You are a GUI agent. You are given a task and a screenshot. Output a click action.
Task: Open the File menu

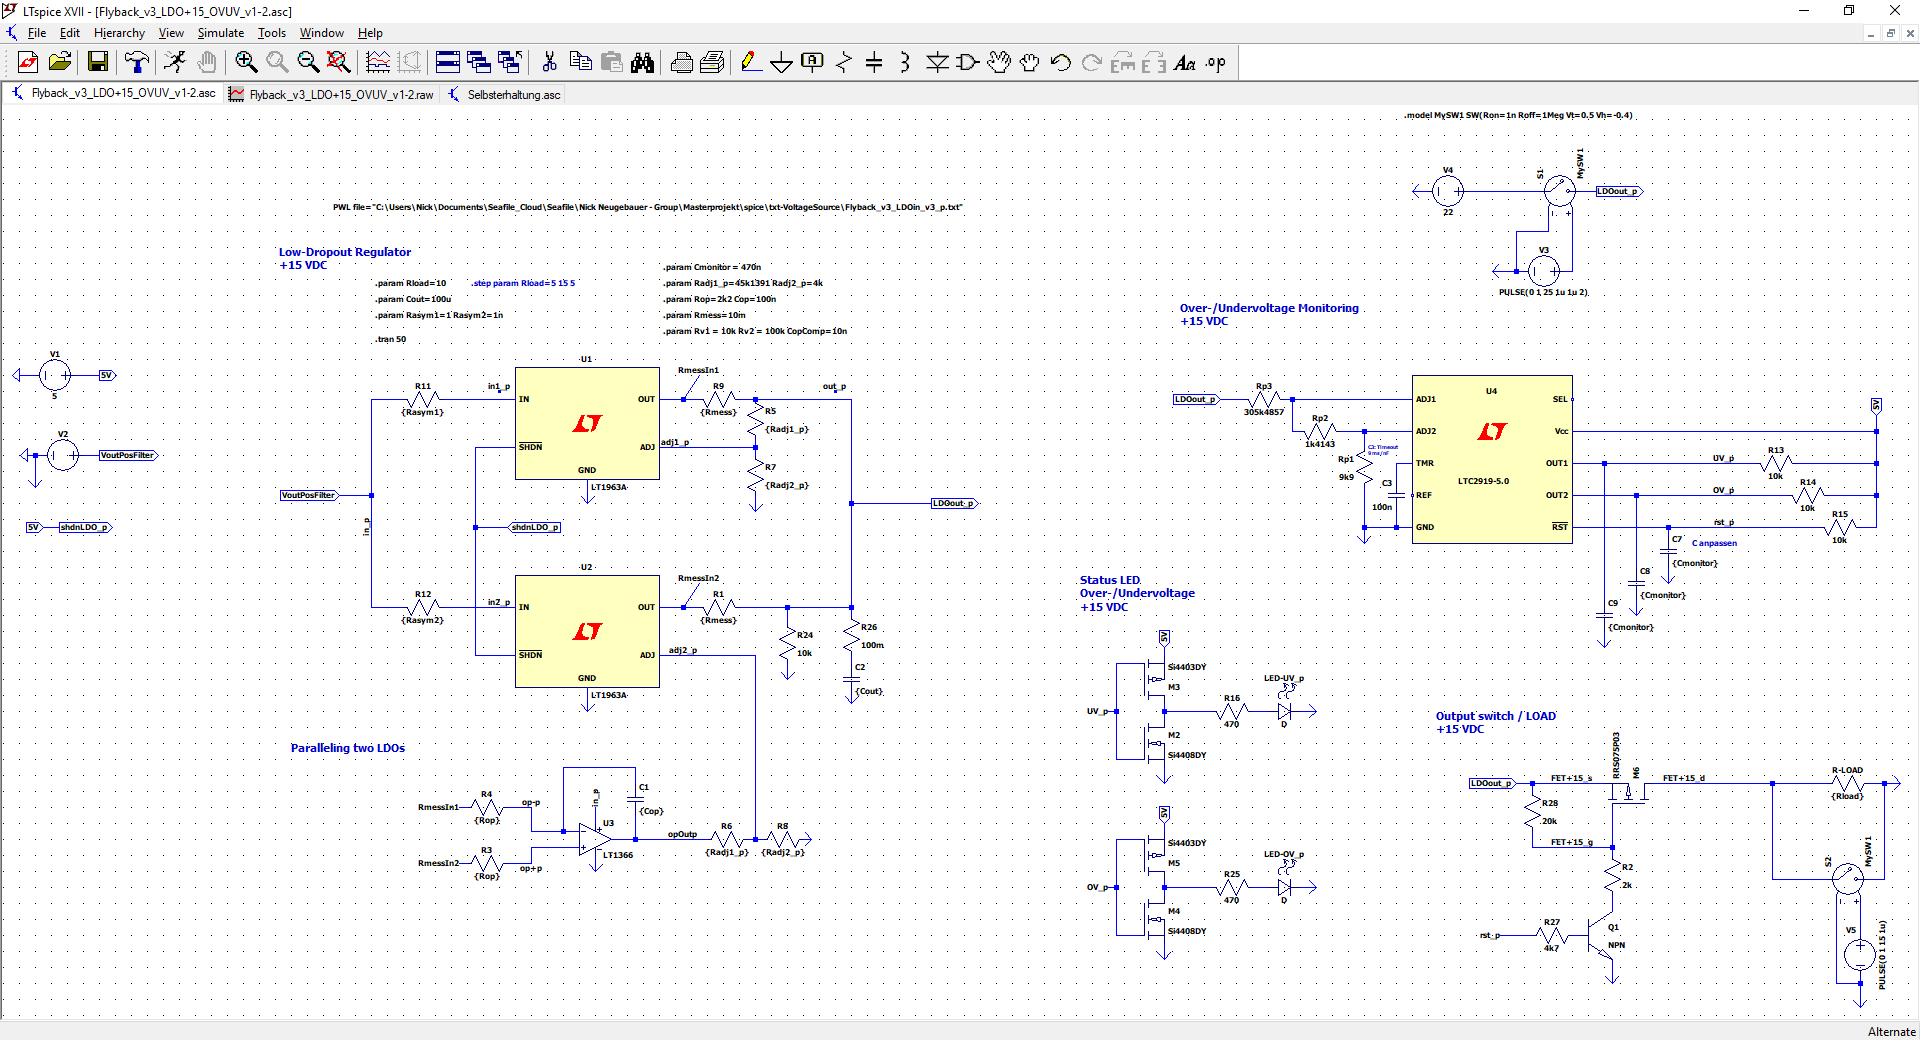(37, 33)
